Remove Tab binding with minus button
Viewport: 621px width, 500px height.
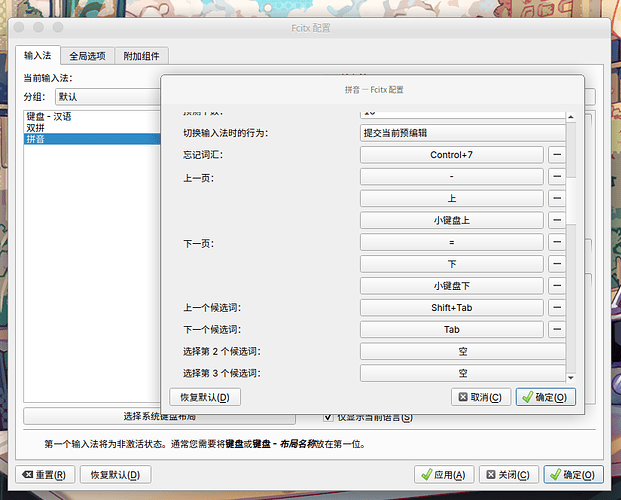pos(557,329)
